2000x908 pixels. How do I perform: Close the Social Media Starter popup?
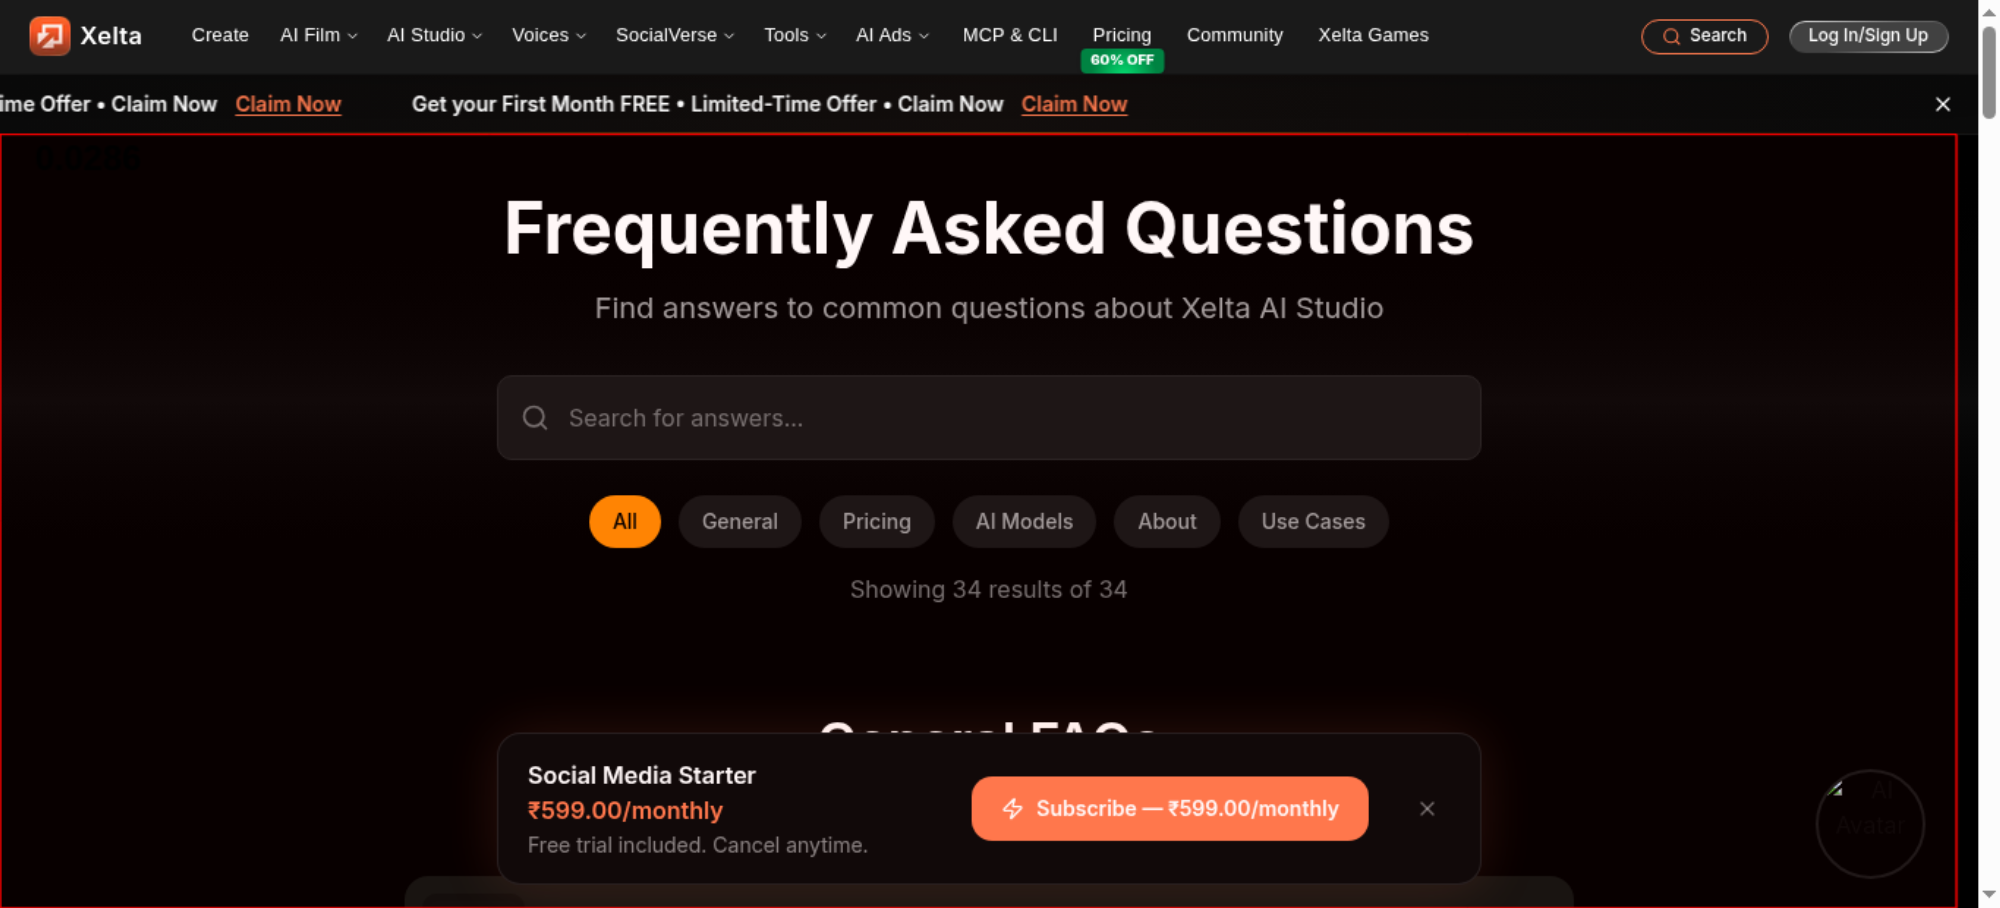pos(1427,809)
